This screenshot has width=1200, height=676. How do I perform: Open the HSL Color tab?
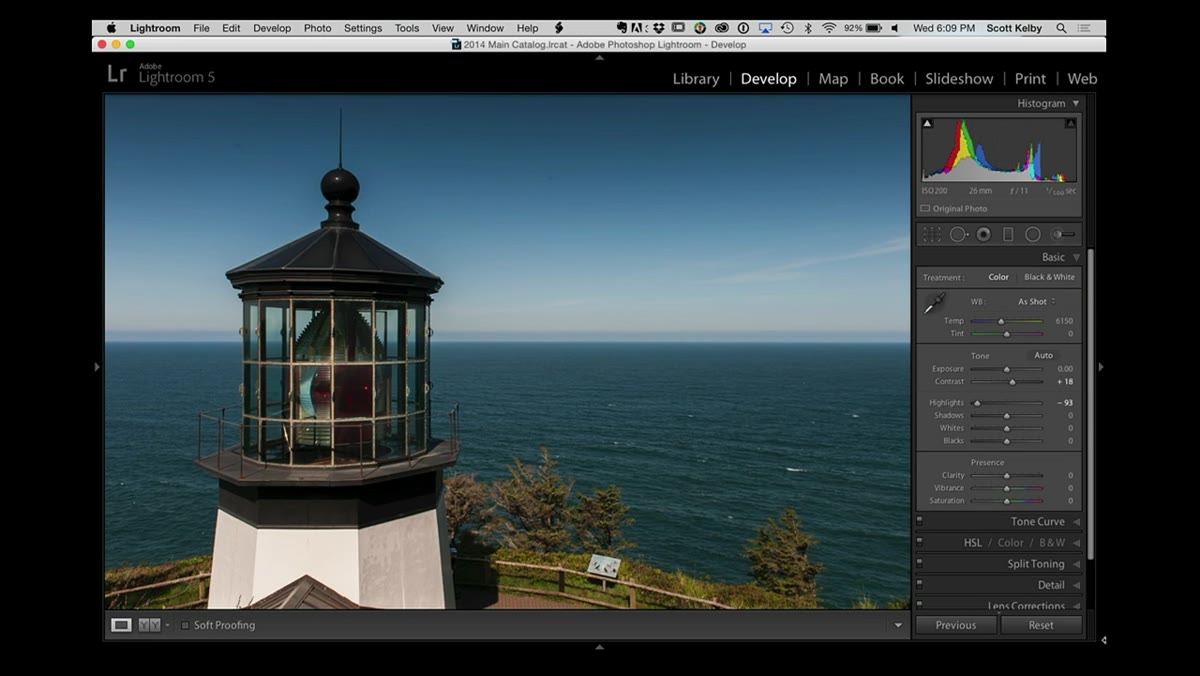(1010, 543)
